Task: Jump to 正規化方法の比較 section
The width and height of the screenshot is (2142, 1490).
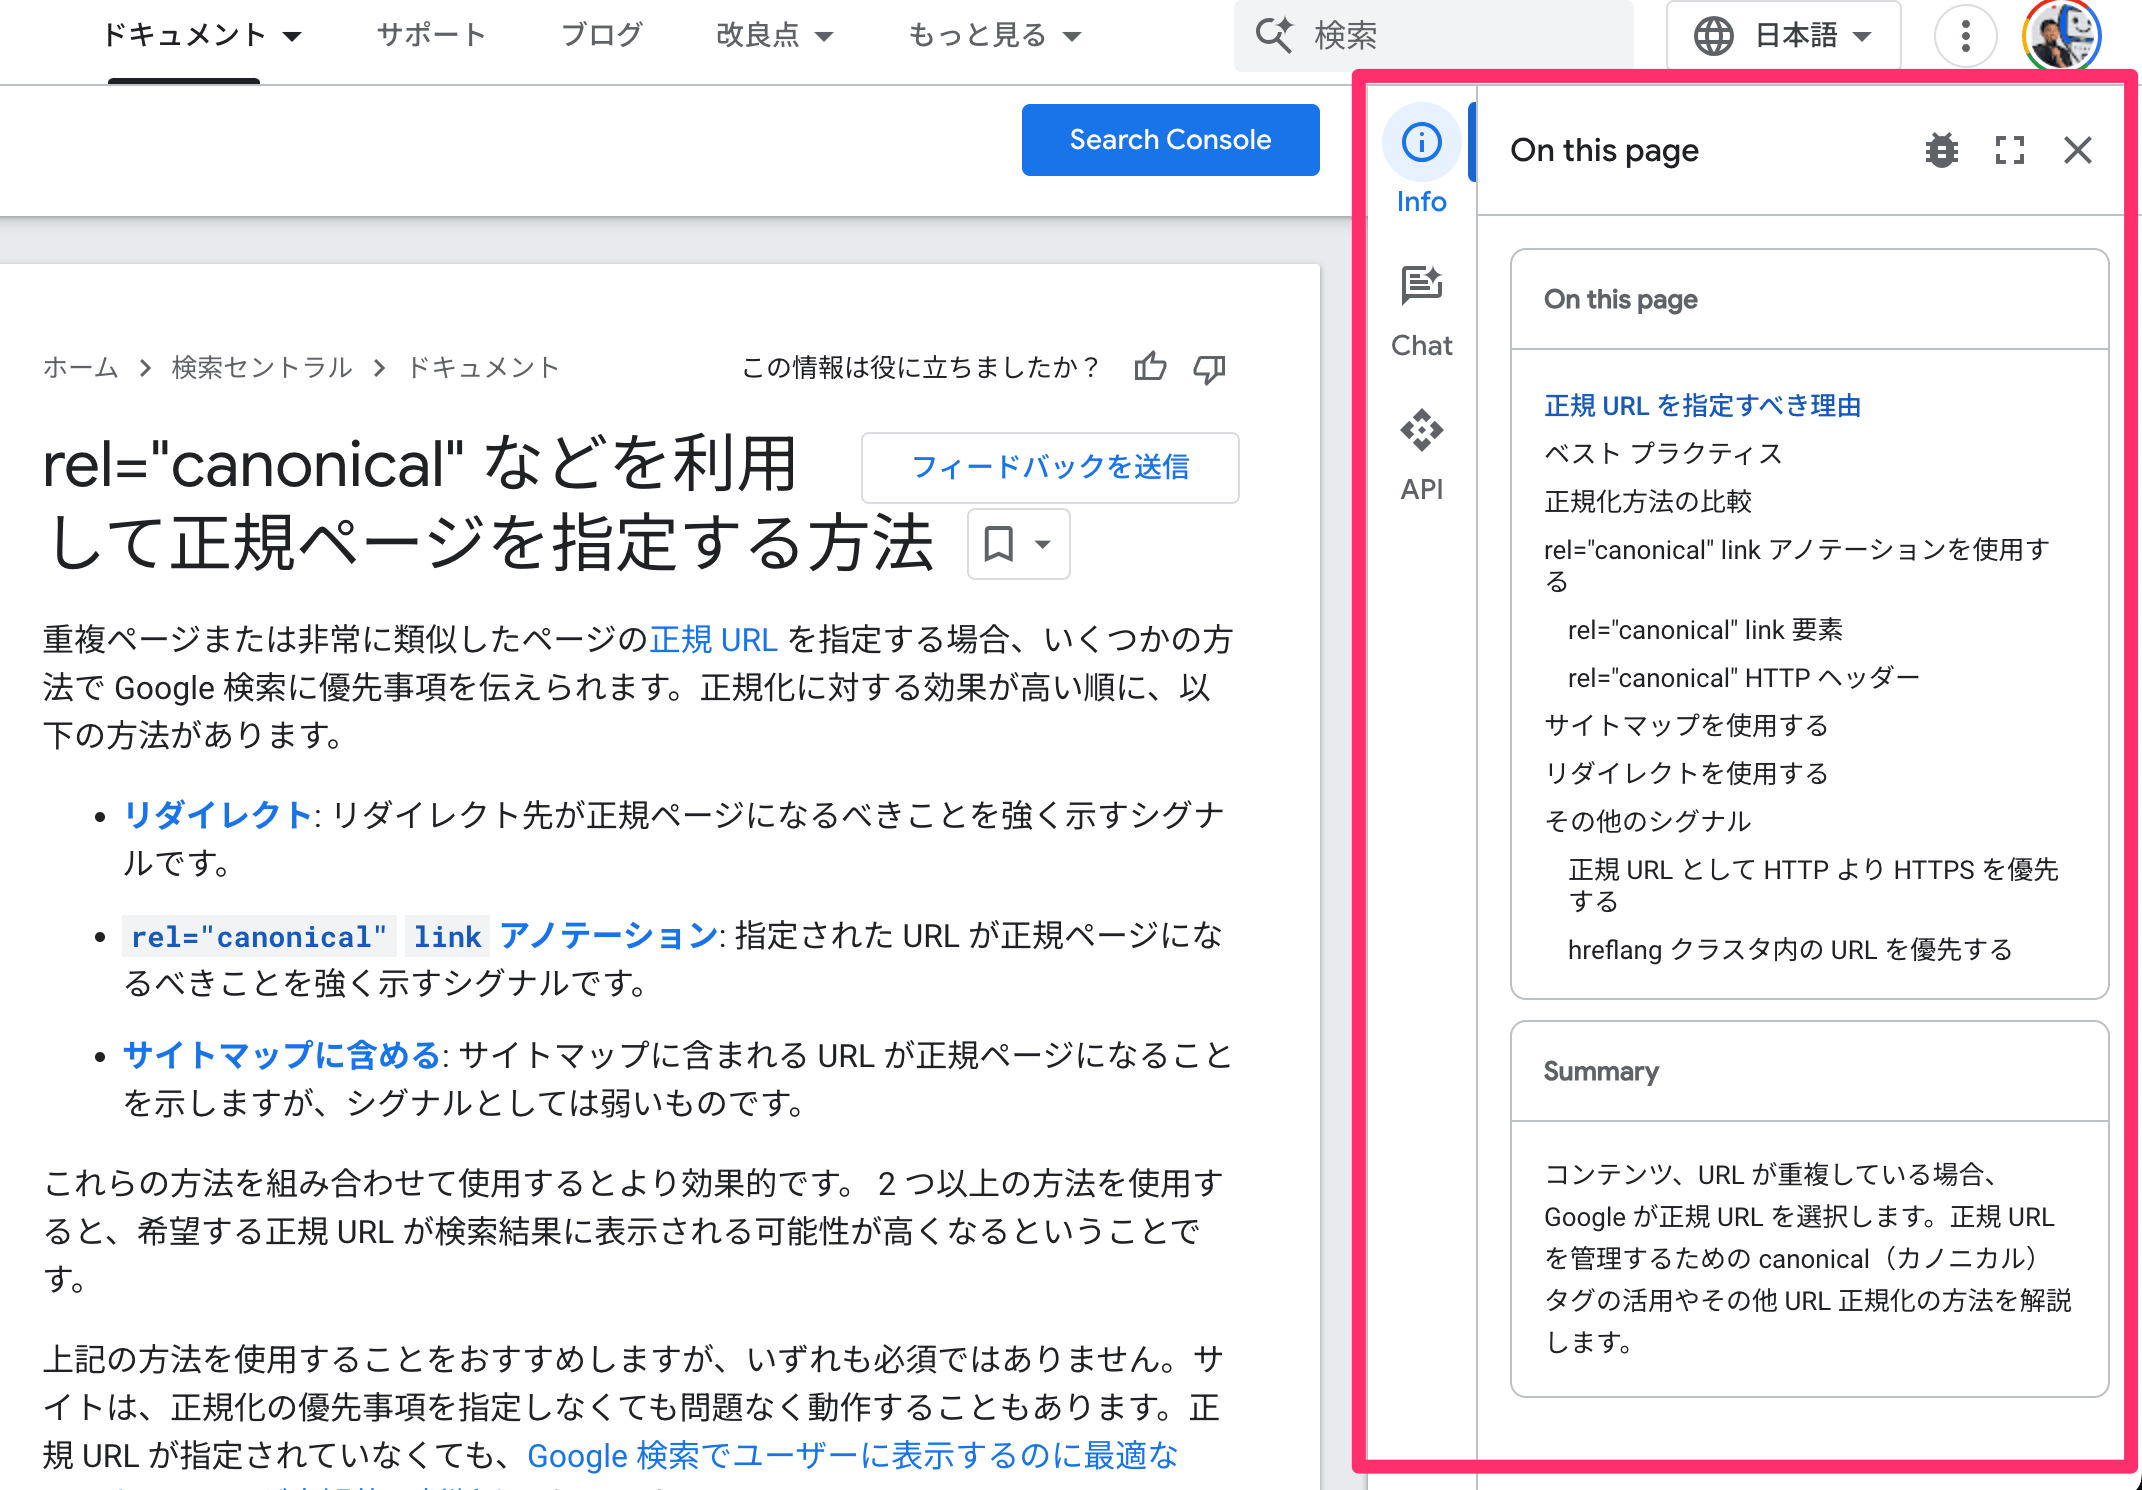Action: 1648,502
